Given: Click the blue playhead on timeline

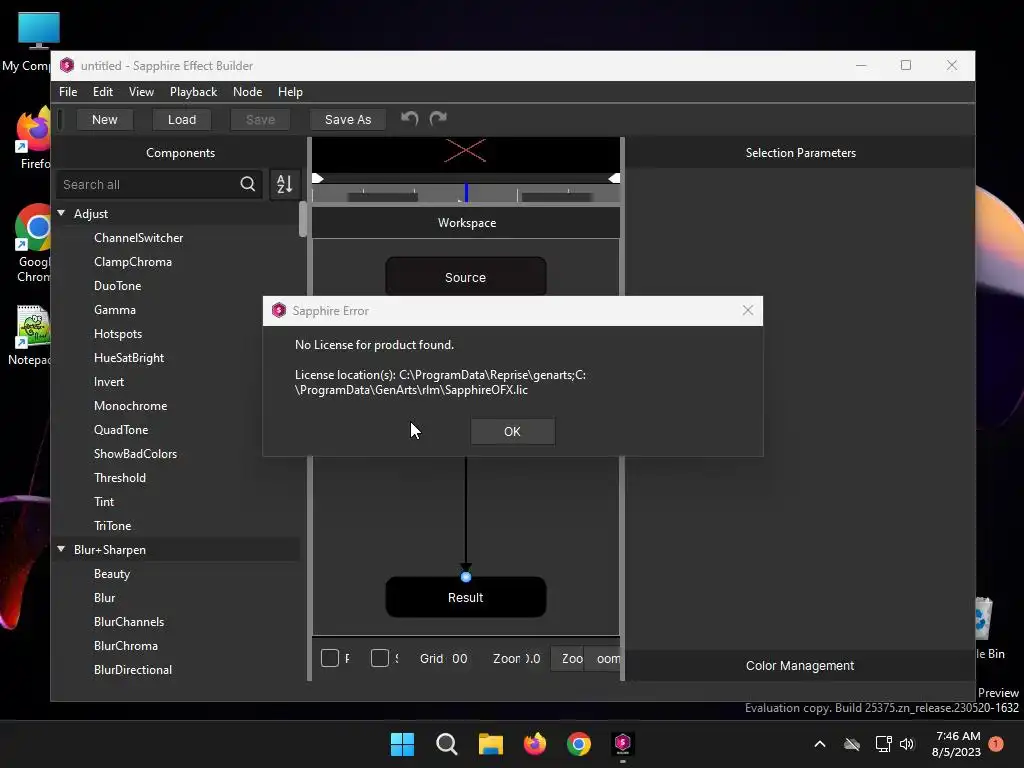Looking at the screenshot, I should tap(466, 193).
